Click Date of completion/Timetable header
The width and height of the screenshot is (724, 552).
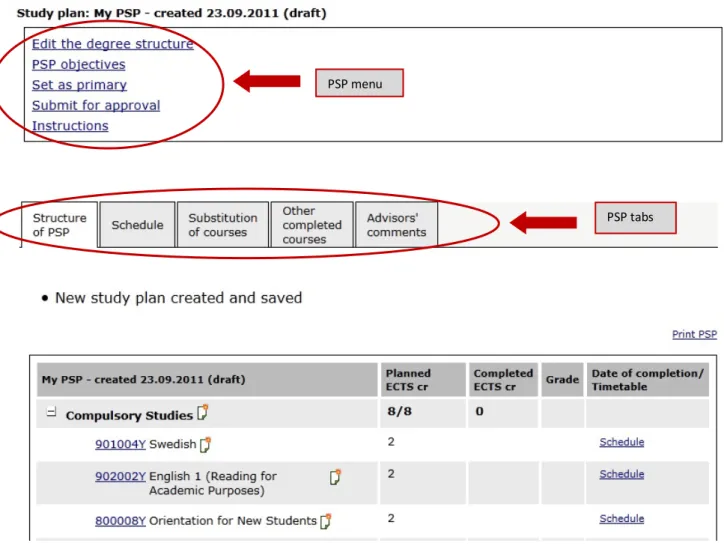click(647, 380)
